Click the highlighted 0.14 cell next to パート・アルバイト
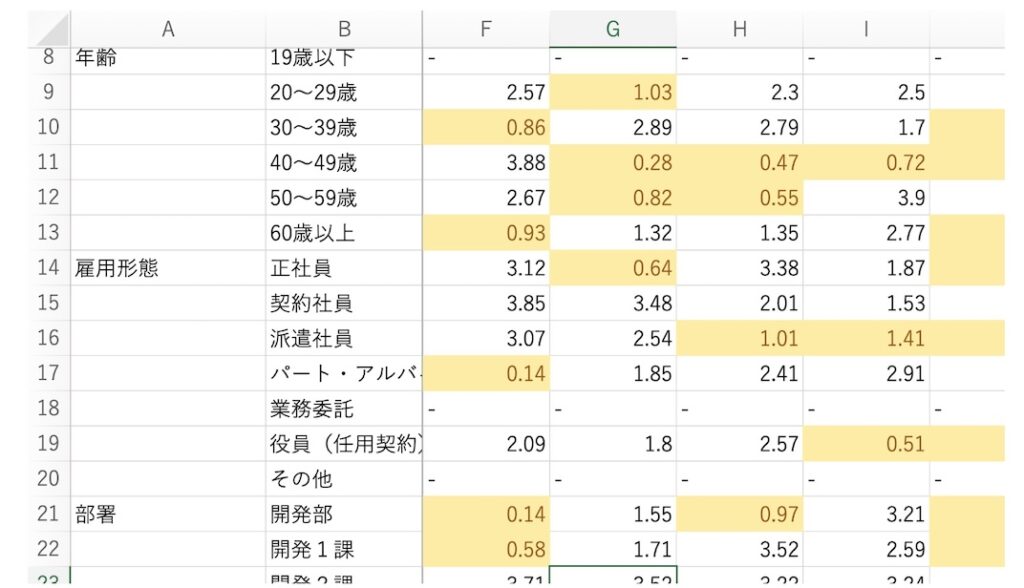 point(486,373)
